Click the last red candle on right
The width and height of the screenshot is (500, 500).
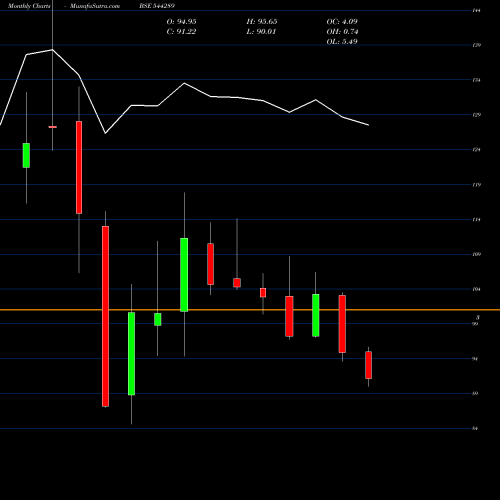[368, 365]
